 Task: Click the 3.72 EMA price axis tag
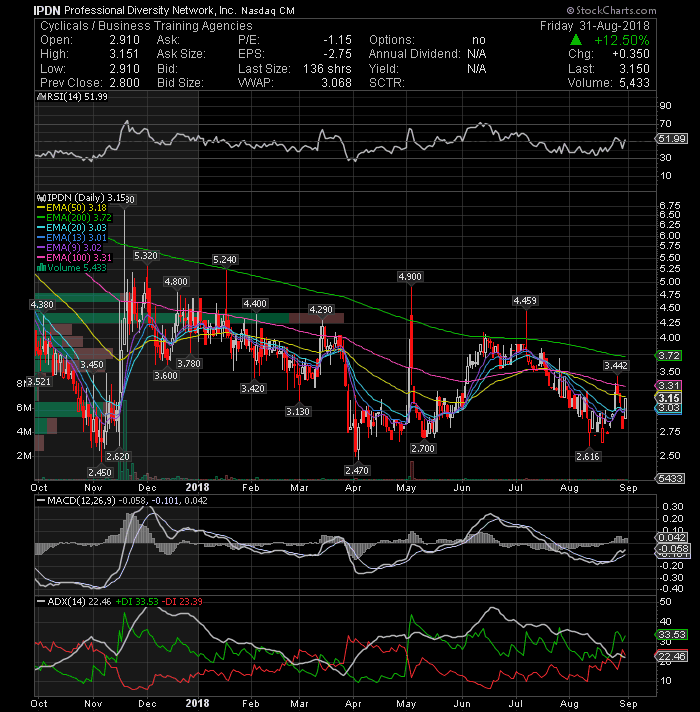tap(669, 356)
